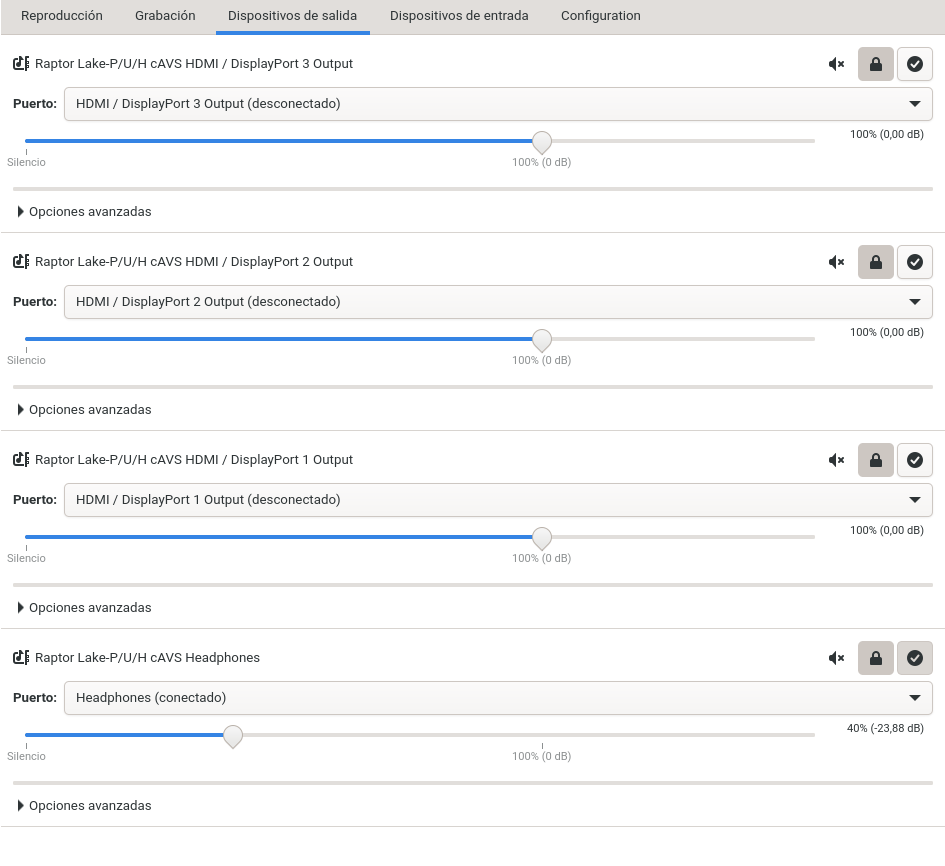Screen dimensions: 945x866
Task: Click the 100% (0 dB) mark under Headphones slider
Action: tap(542, 756)
